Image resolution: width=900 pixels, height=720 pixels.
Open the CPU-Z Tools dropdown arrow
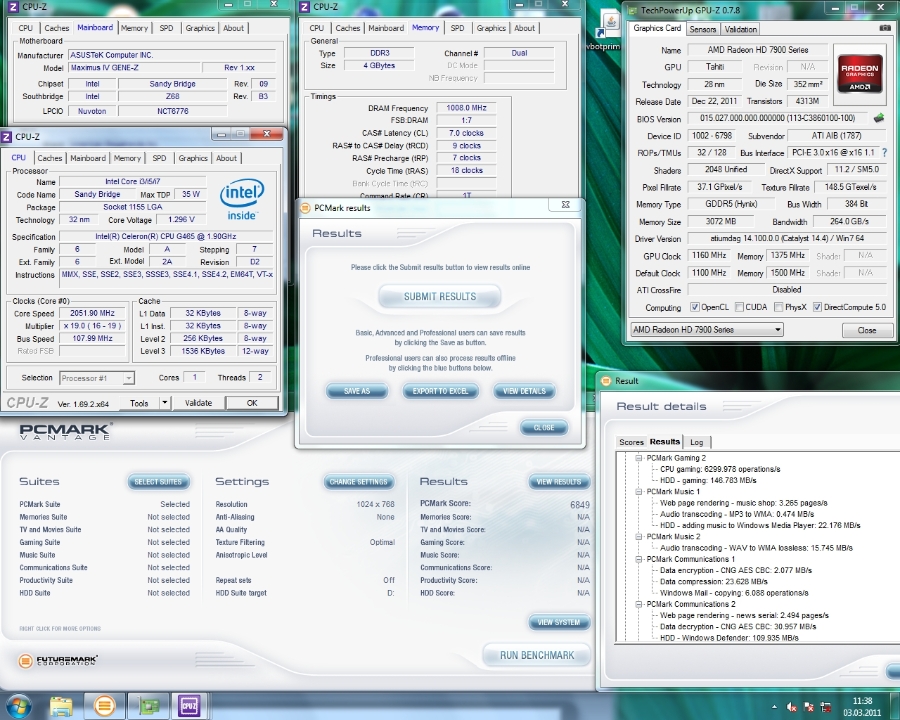(165, 402)
